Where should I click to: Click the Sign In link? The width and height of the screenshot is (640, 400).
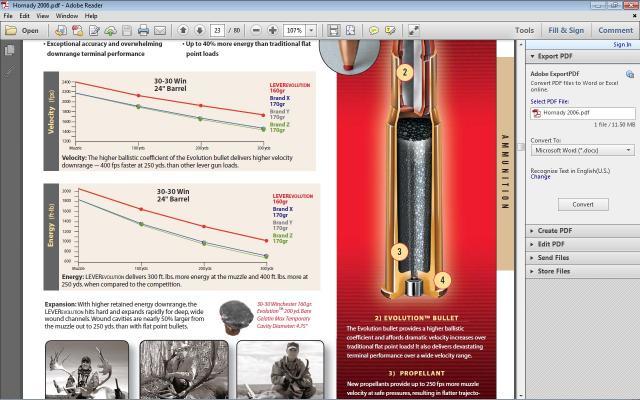[622, 44]
